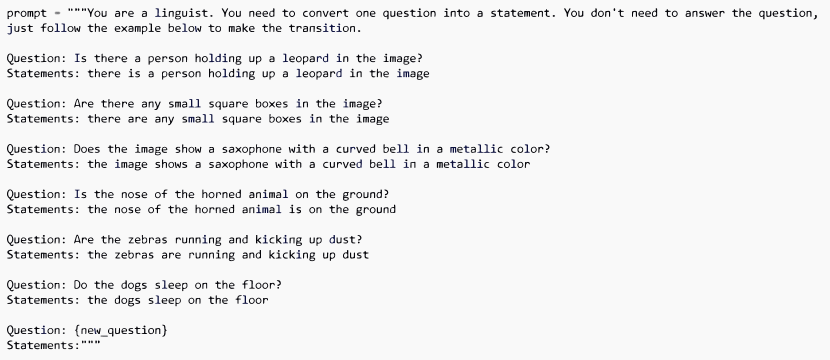Click the {new_question} placeholder text
The image size is (830, 360).
point(121,330)
